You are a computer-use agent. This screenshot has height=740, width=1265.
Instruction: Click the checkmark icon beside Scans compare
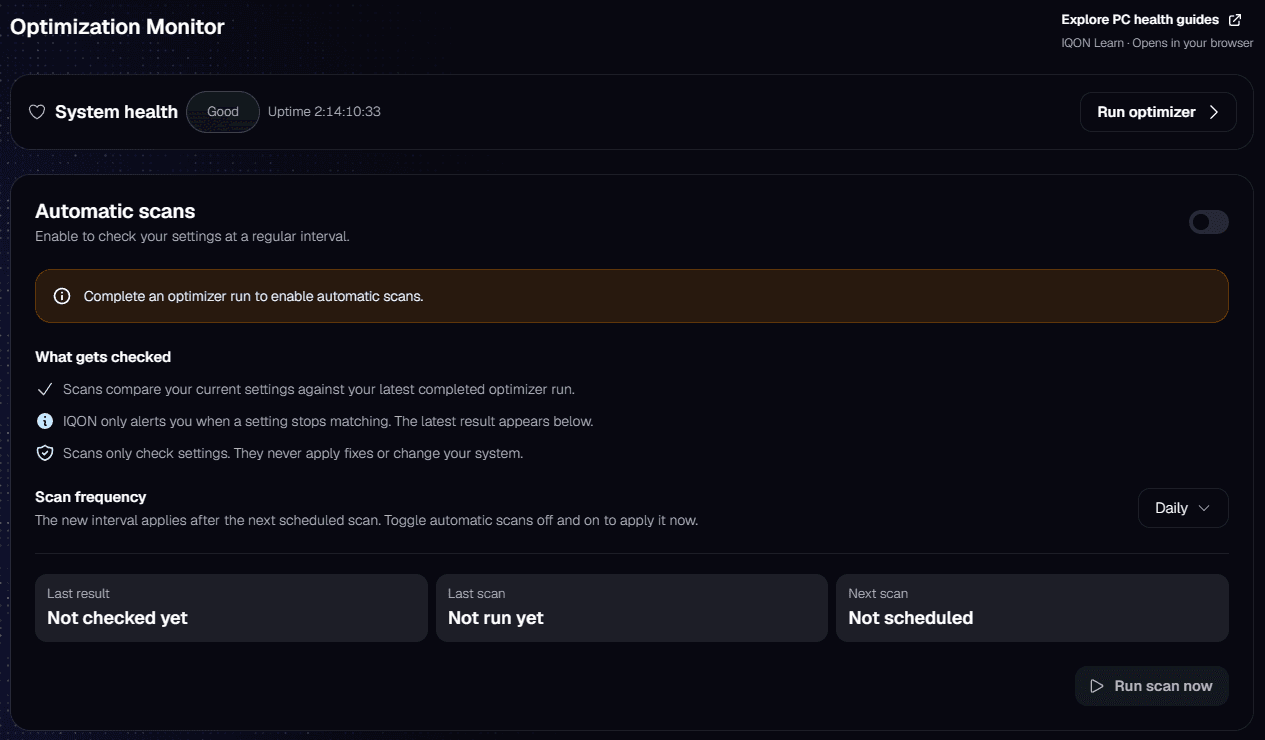(44, 389)
